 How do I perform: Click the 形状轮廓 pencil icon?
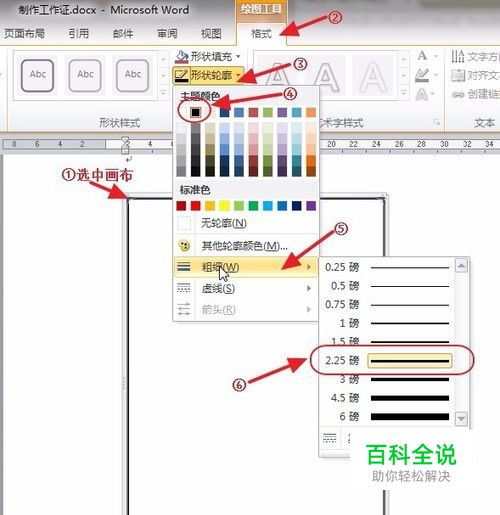(181, 75)
